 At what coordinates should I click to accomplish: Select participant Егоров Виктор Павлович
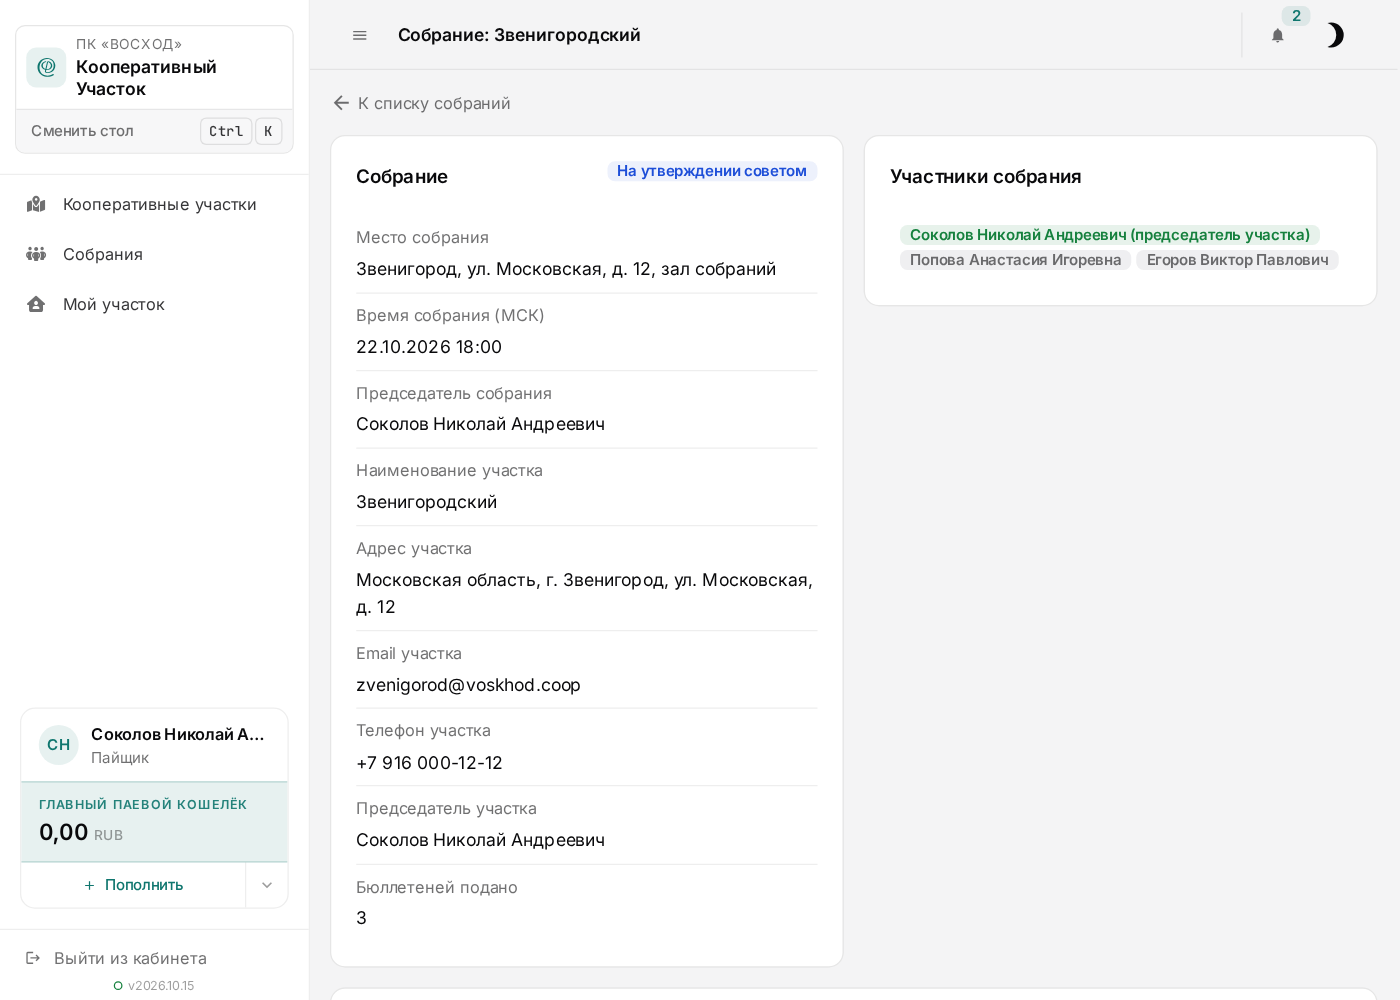(x=1237, y=260)
